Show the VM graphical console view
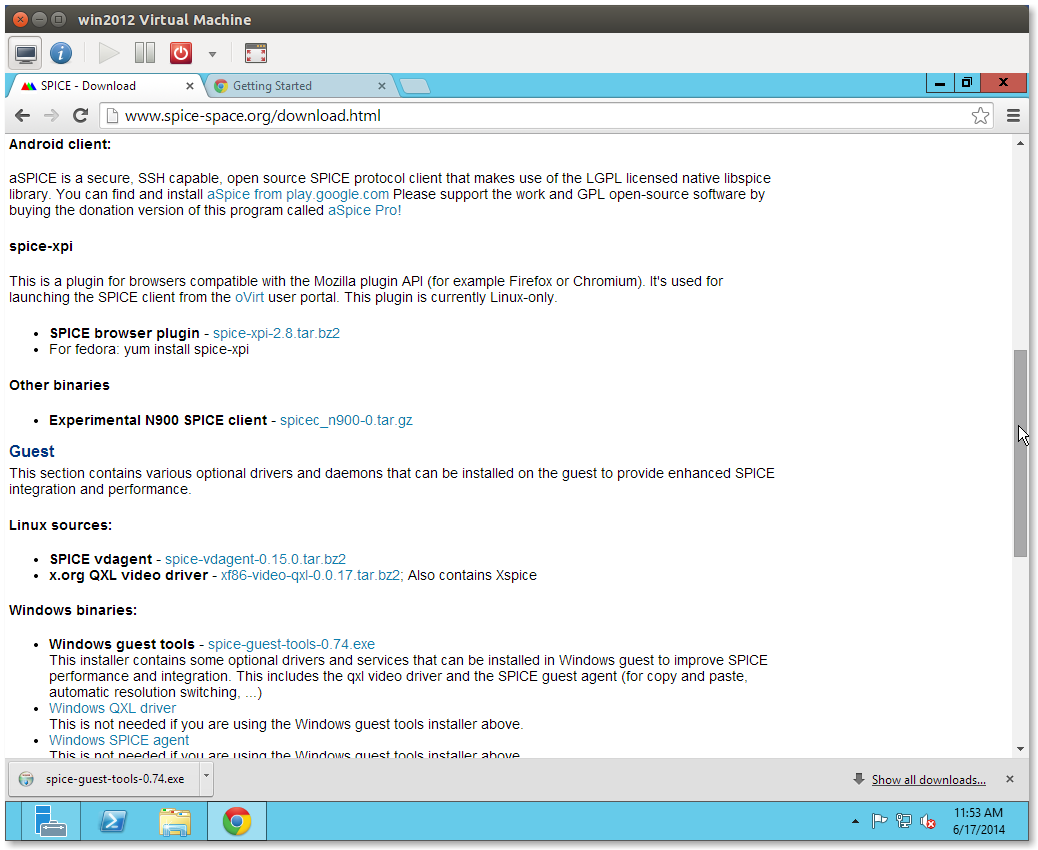The height and width of the screenshot is (850, 1038). [26, 54]
